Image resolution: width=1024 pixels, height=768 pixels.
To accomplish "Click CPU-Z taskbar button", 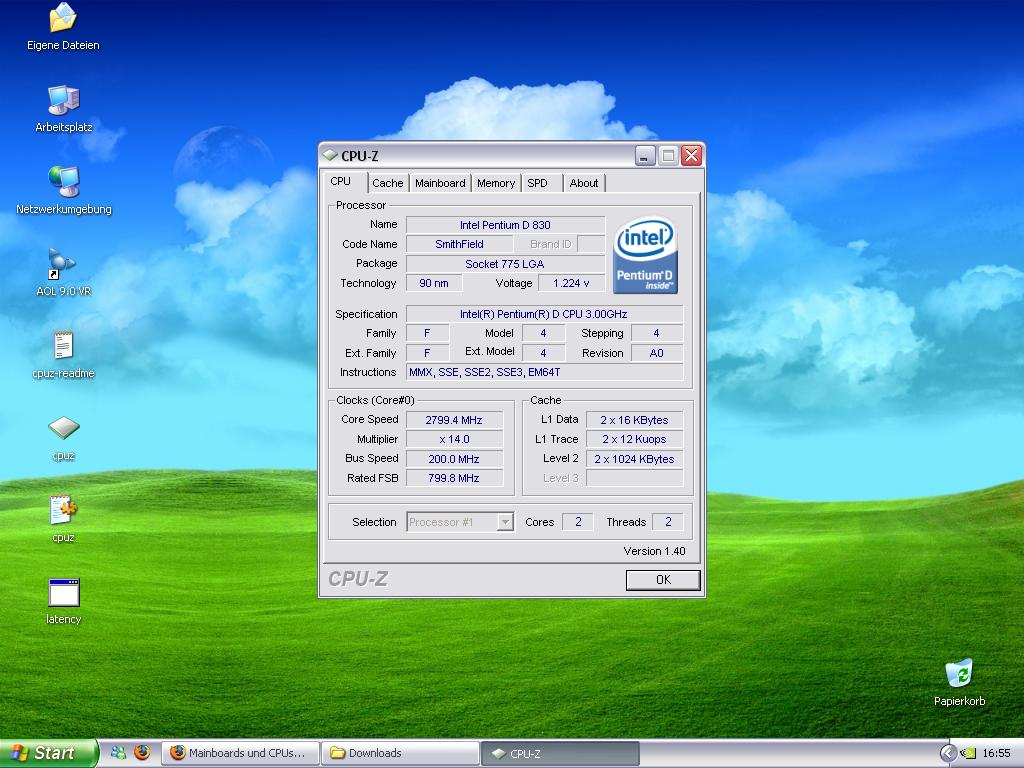I will coord(560,753).
